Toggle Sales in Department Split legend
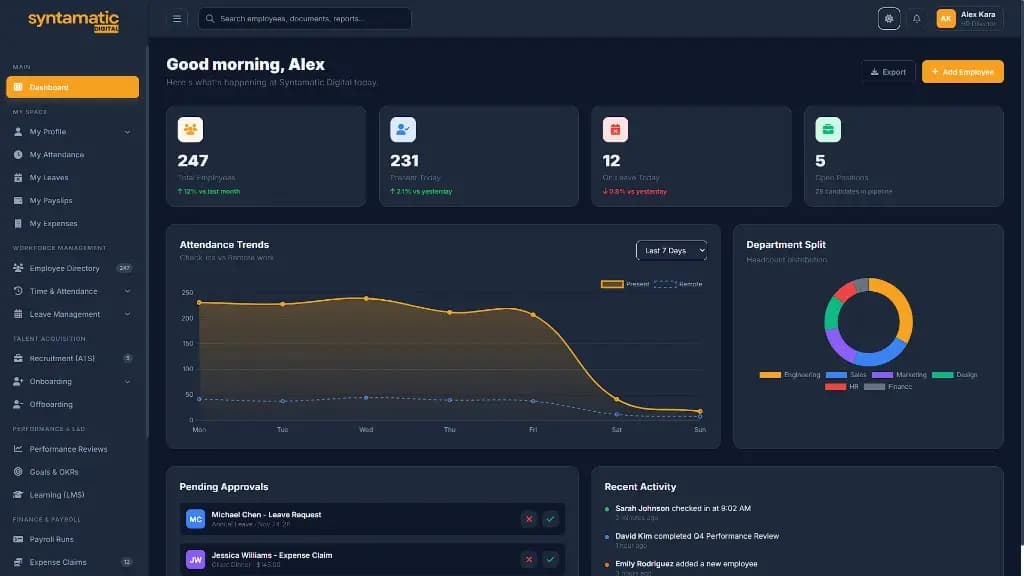This screenshot has height=576, width=1024. click(x=846, y=375)
